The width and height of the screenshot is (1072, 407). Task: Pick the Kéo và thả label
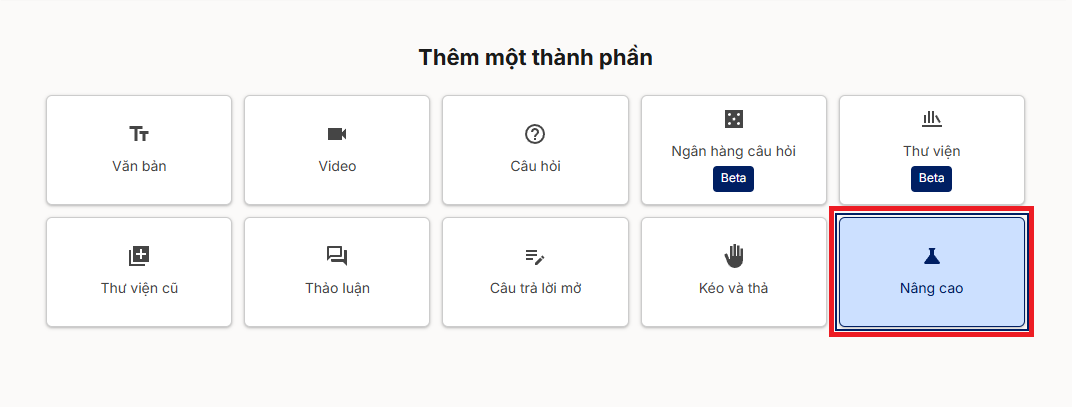(733, 289)
